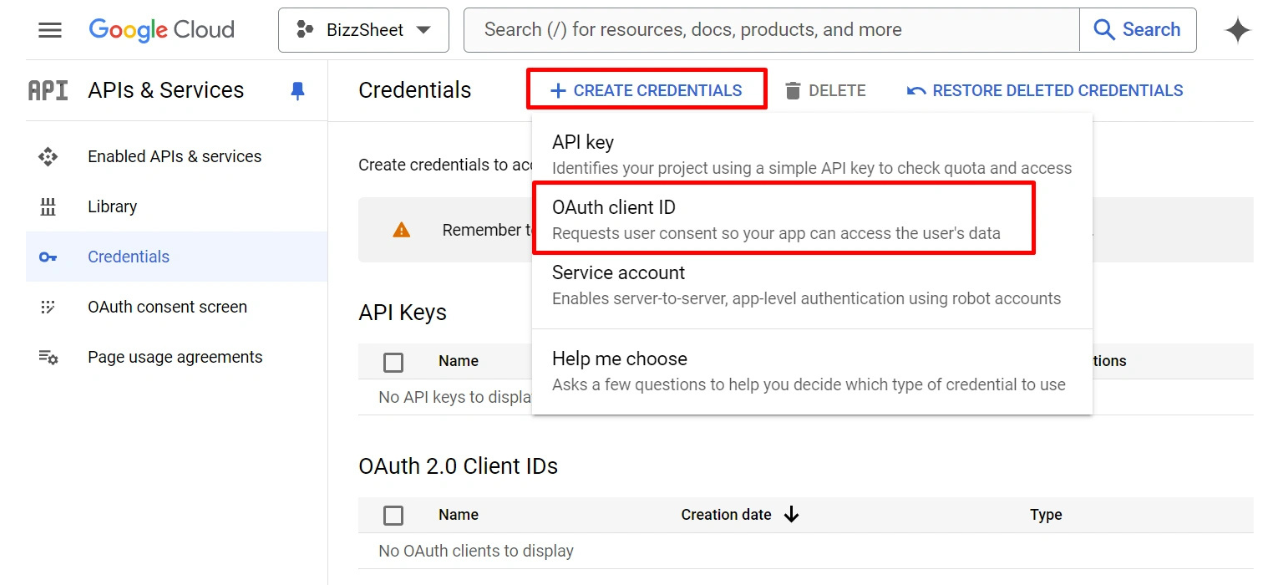Click the OAuth consent screen icon
This screenshot has width=1280, height=585.
(x=48, y=307)
